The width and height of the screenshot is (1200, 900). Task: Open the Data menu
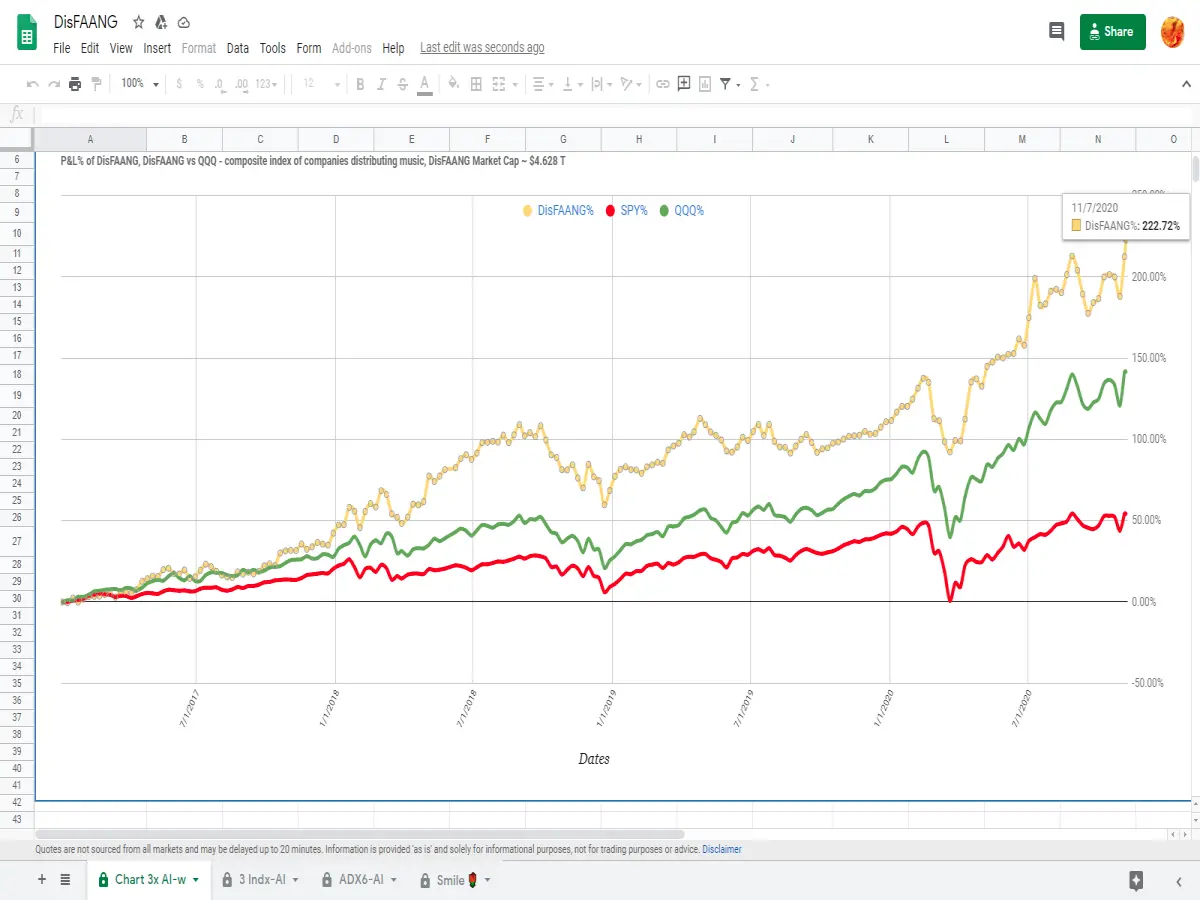[238, 48]
